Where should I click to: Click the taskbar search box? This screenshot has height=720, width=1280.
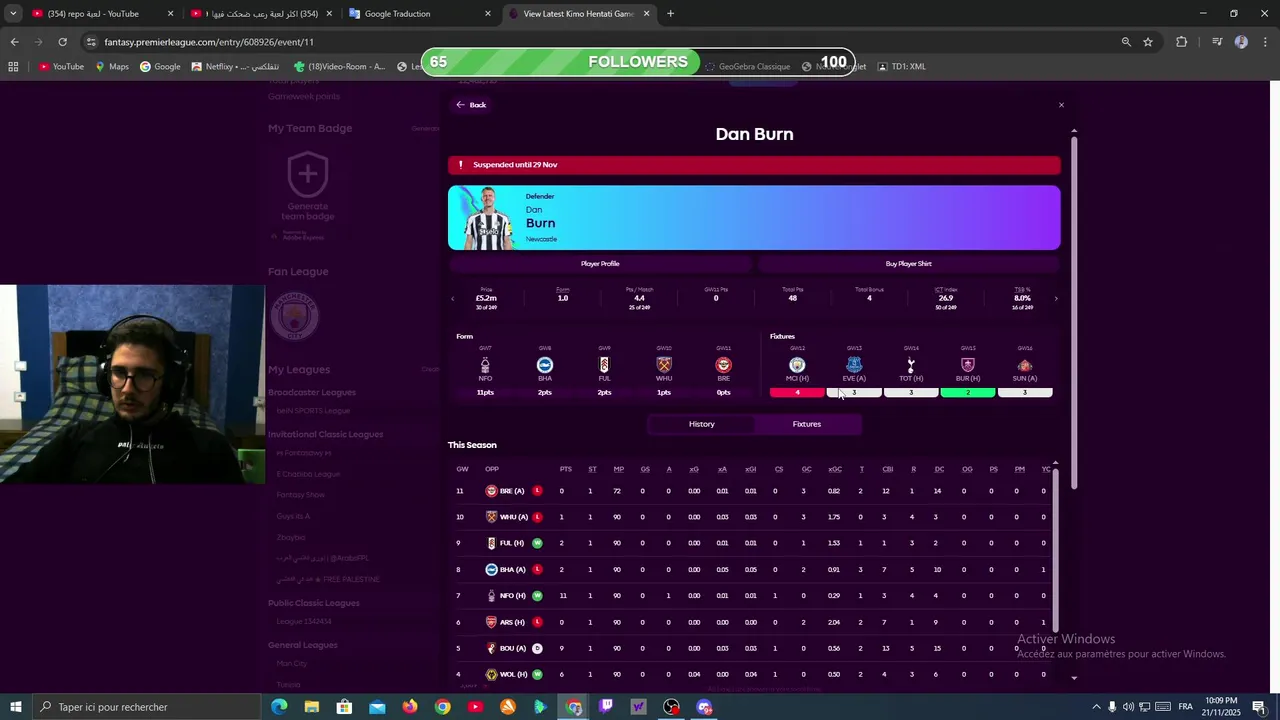[146, 707]
